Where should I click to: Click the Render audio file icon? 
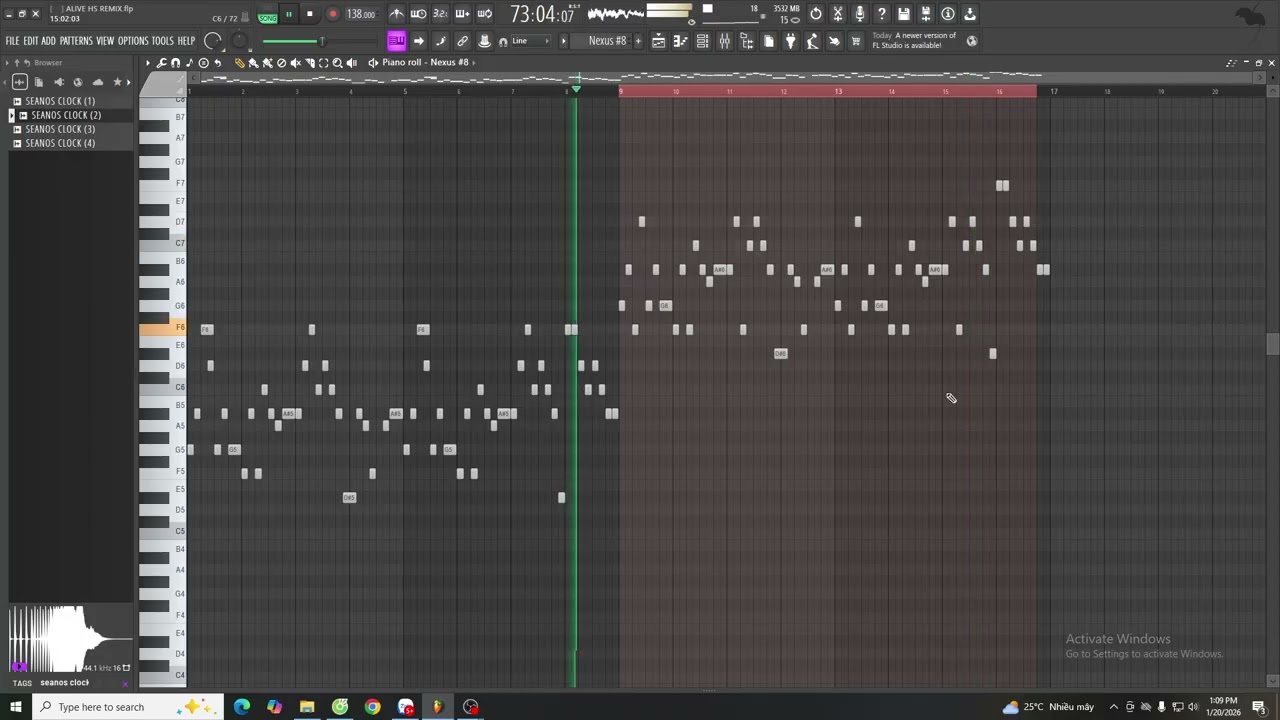926,14
